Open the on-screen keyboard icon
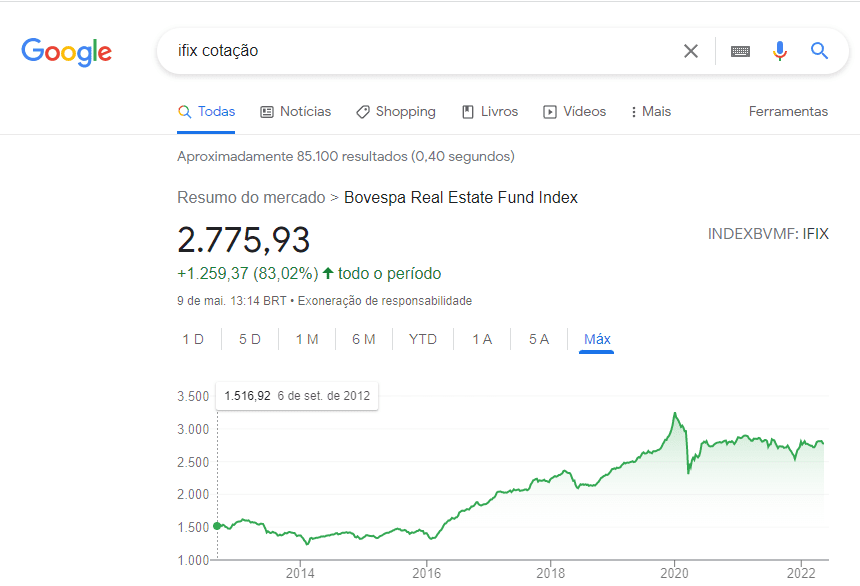This screenshot has width=860, height=586. (740, 51)
